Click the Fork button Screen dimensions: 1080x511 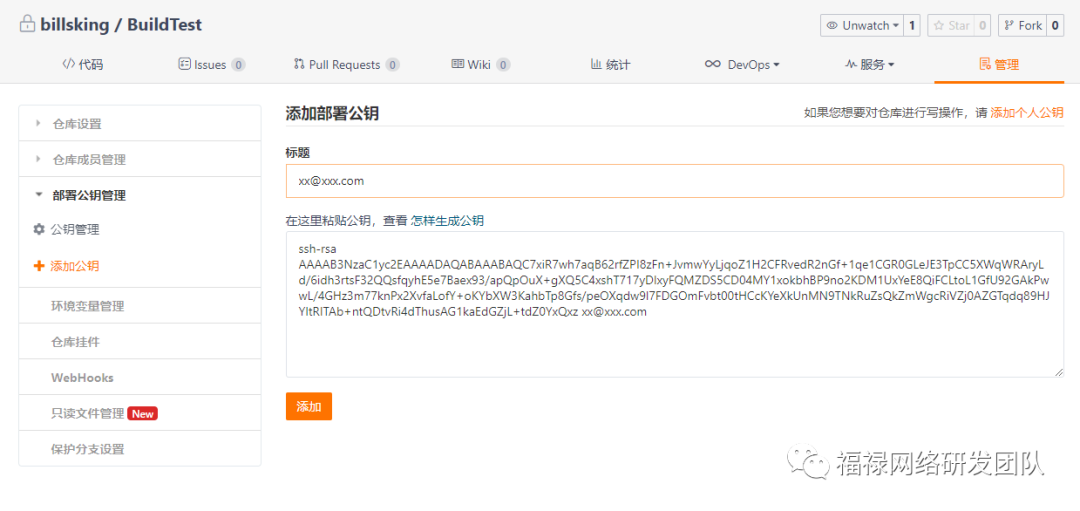coord(1021,25)
